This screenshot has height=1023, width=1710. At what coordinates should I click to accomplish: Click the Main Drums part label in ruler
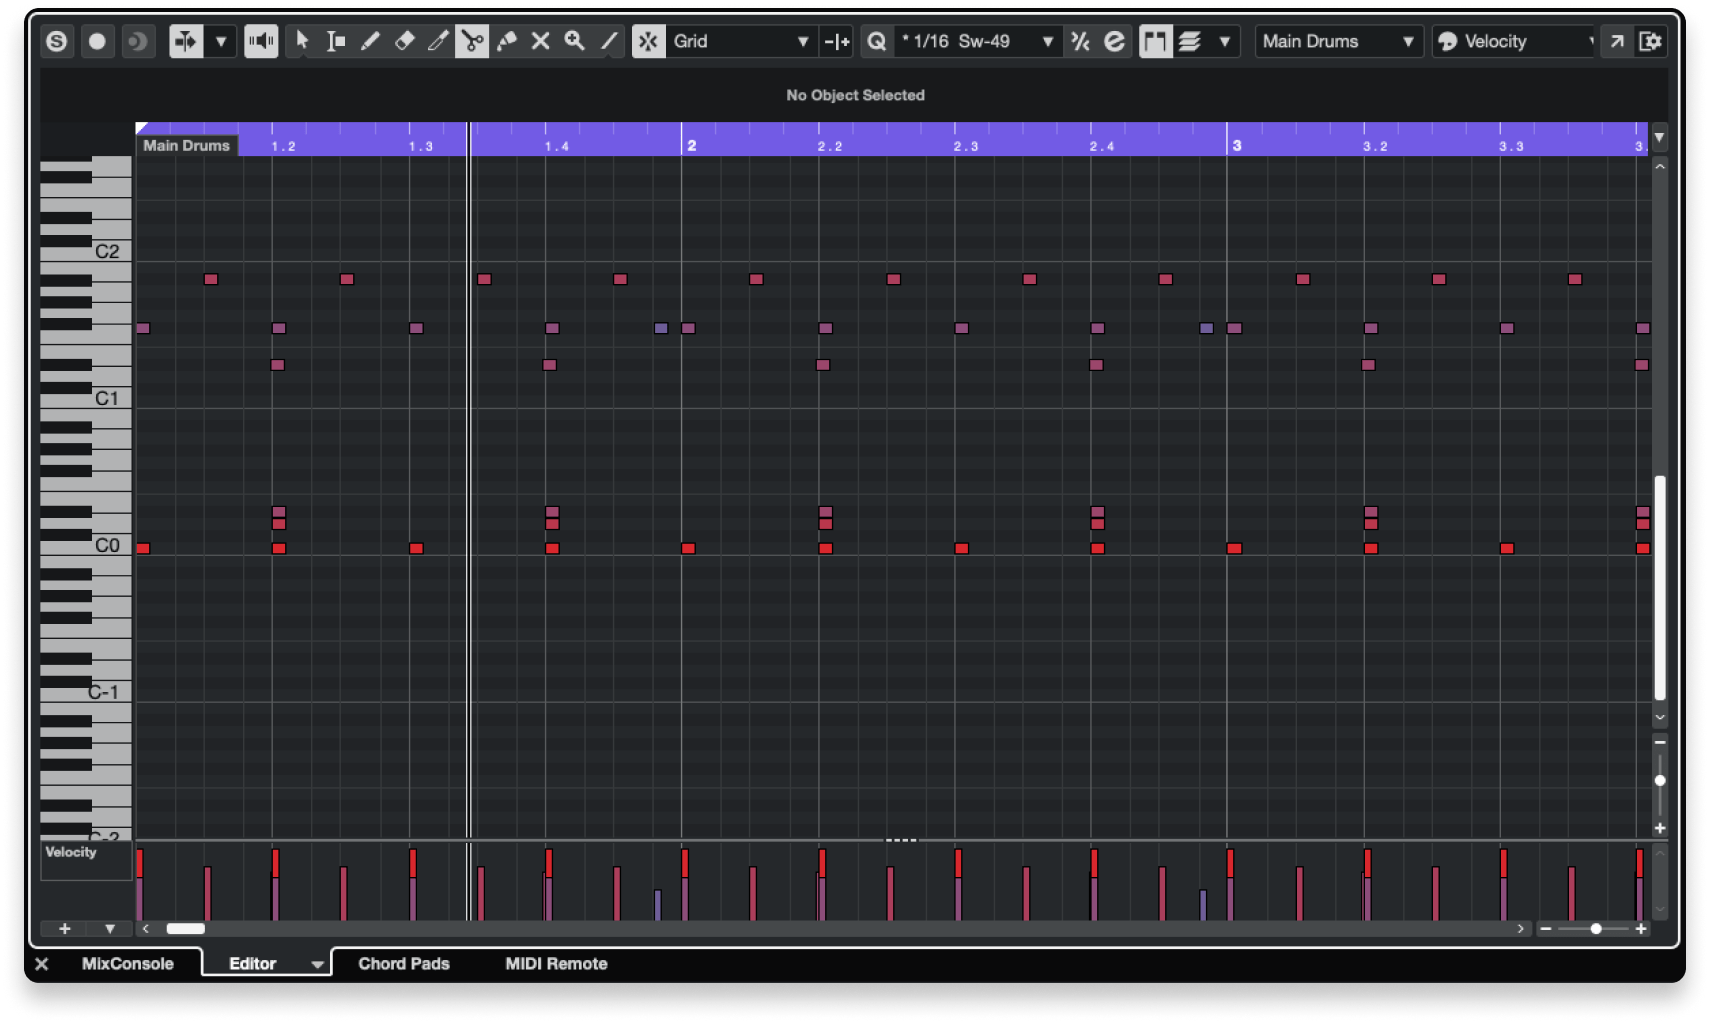coord(186,146)
